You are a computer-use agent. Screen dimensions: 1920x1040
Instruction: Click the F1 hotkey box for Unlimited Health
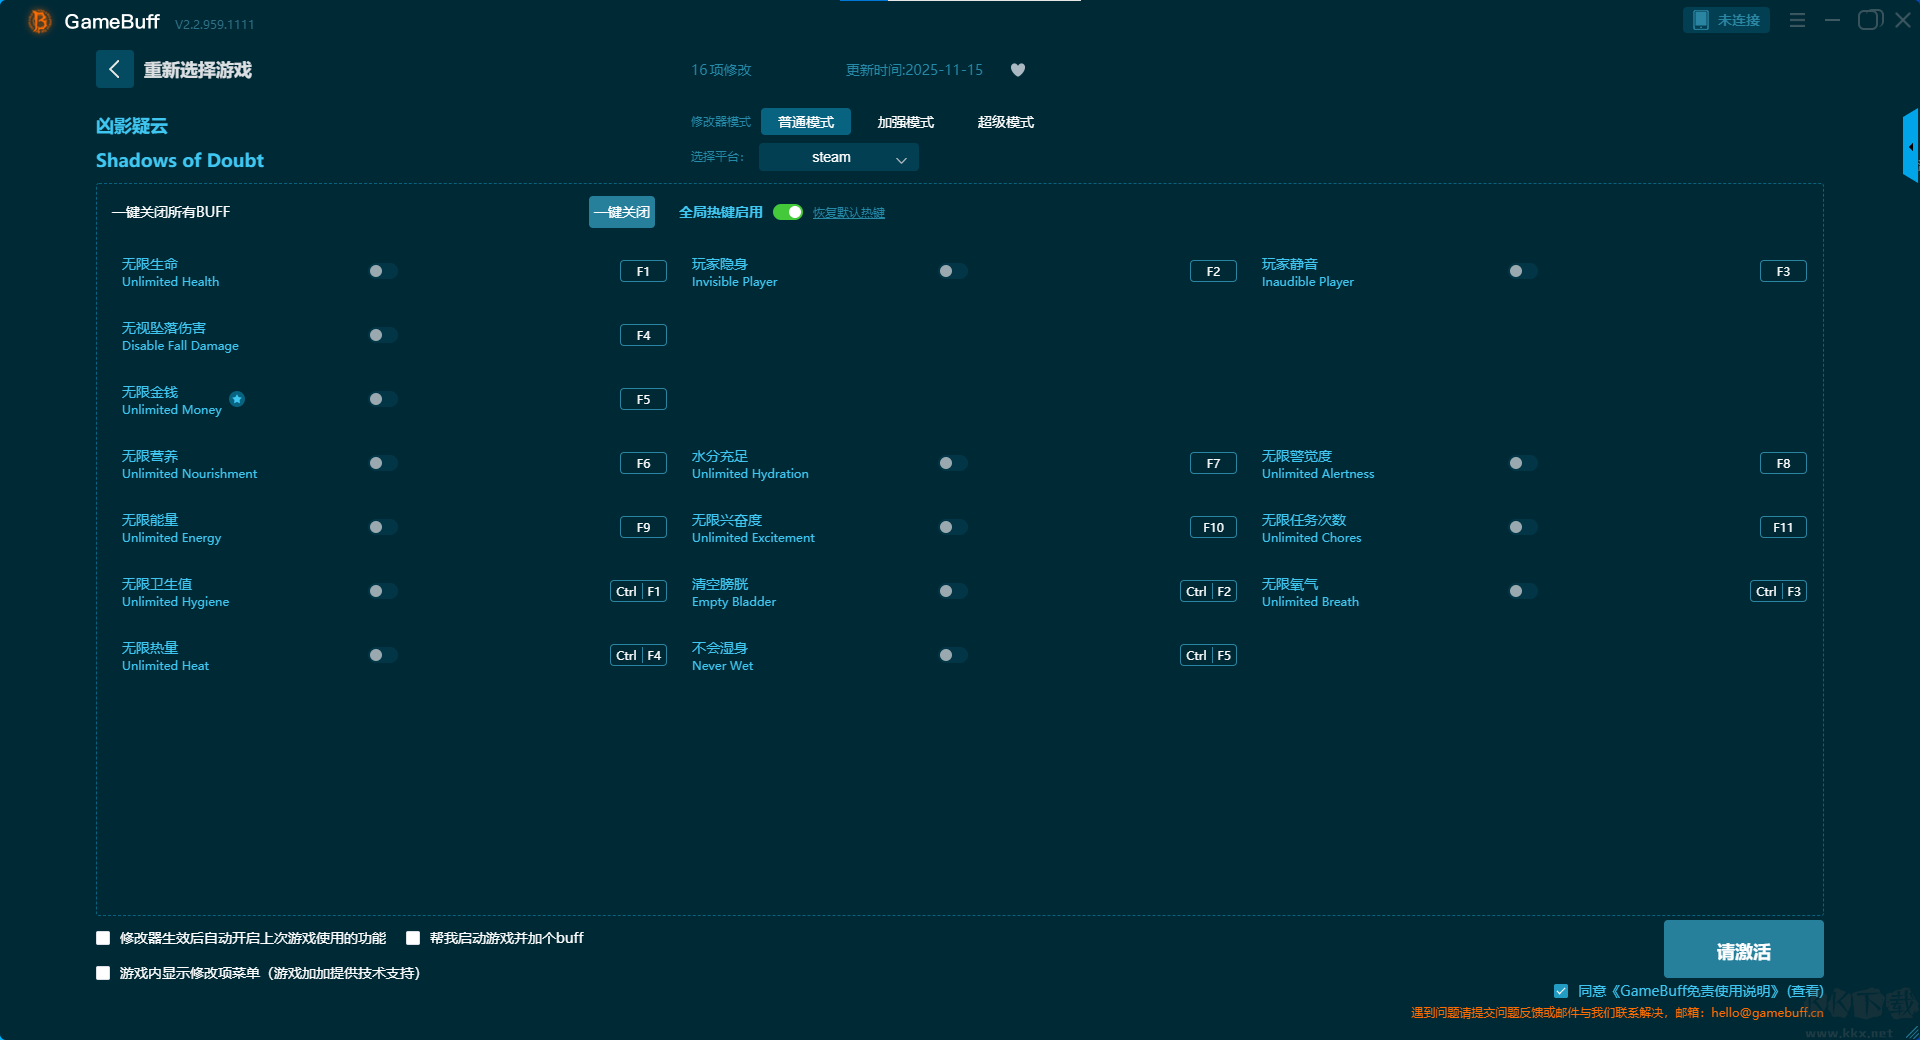point(643,271)
